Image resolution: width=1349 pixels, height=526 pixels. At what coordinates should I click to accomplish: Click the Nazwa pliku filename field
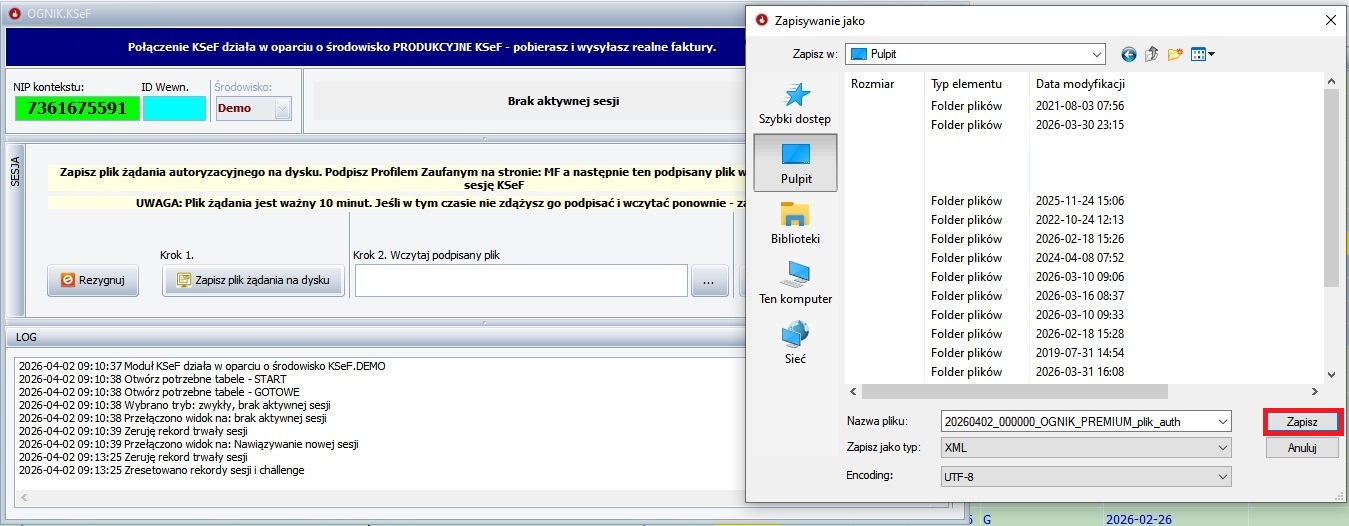[1078, 422]
